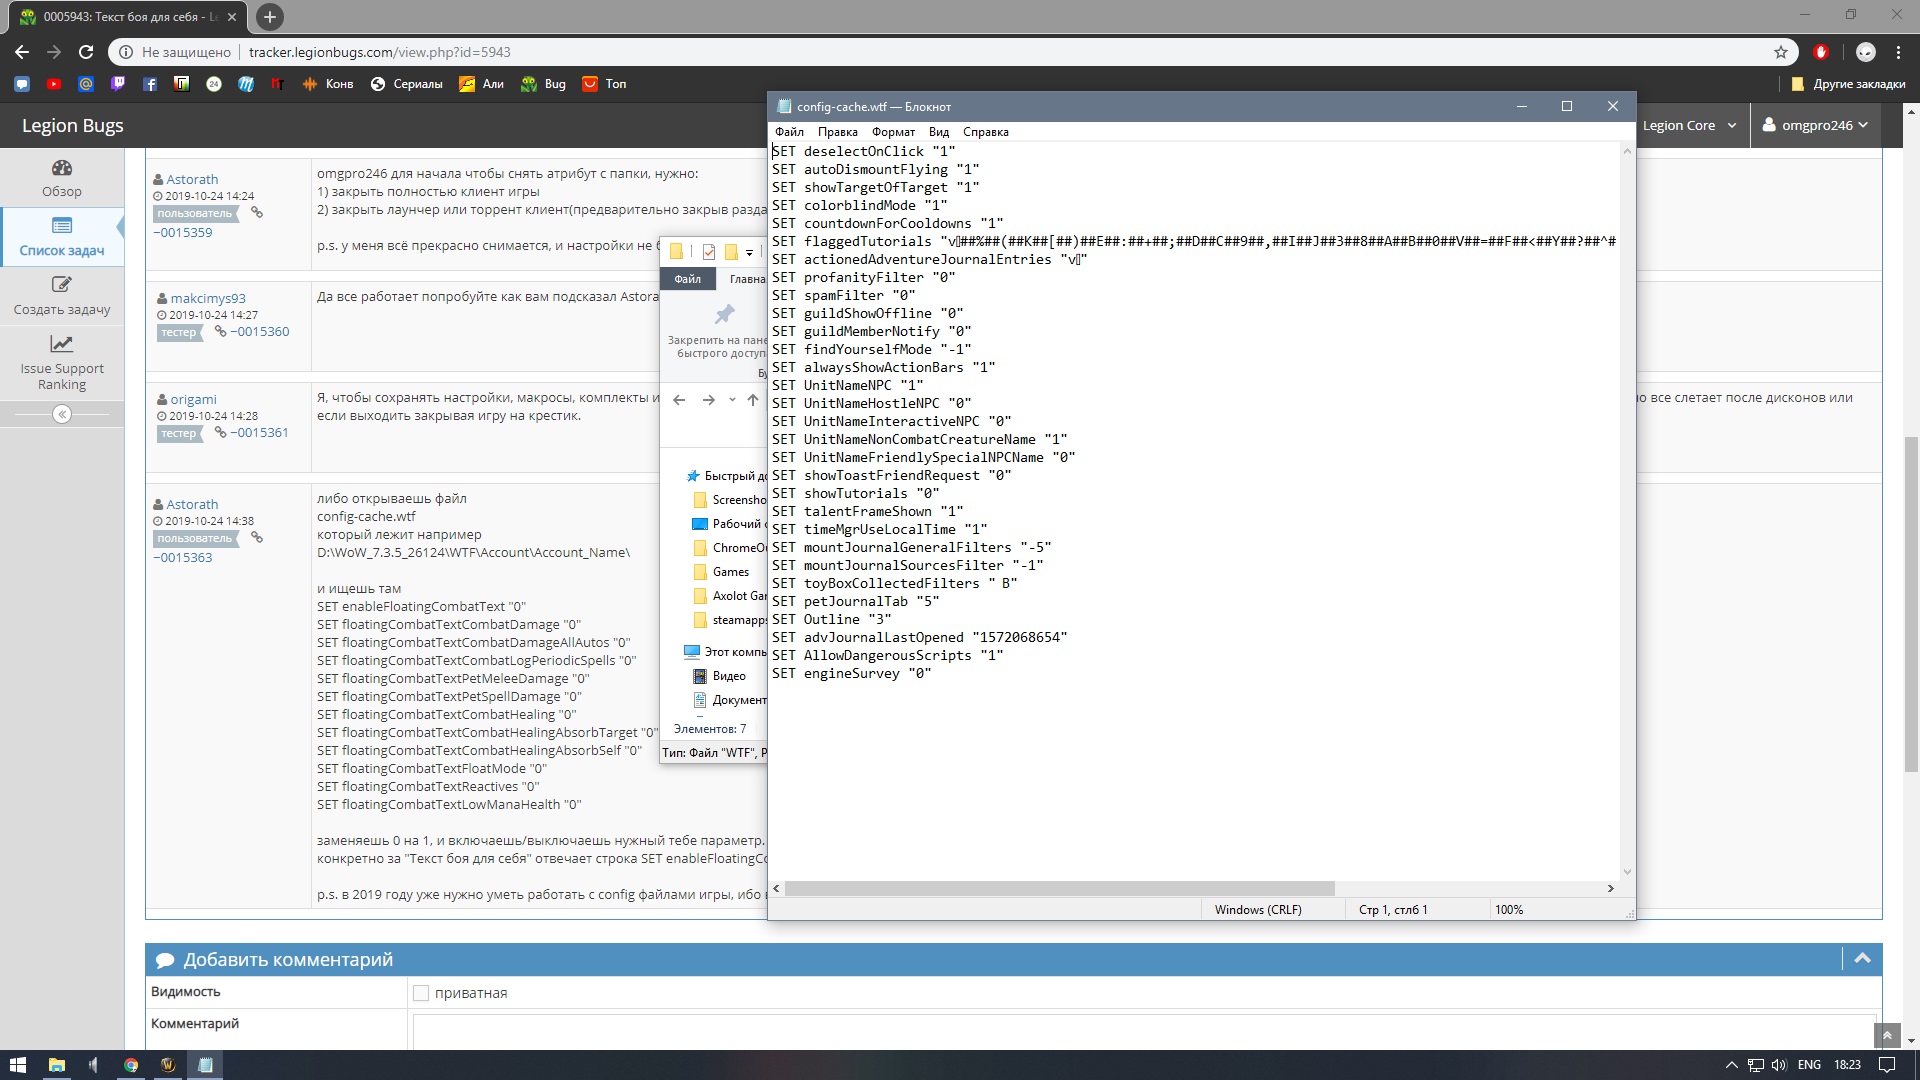Toggle checkmark icon in explorer quick access toolbar
The image size is (1920, 1080).
click(x=709, y=252)
